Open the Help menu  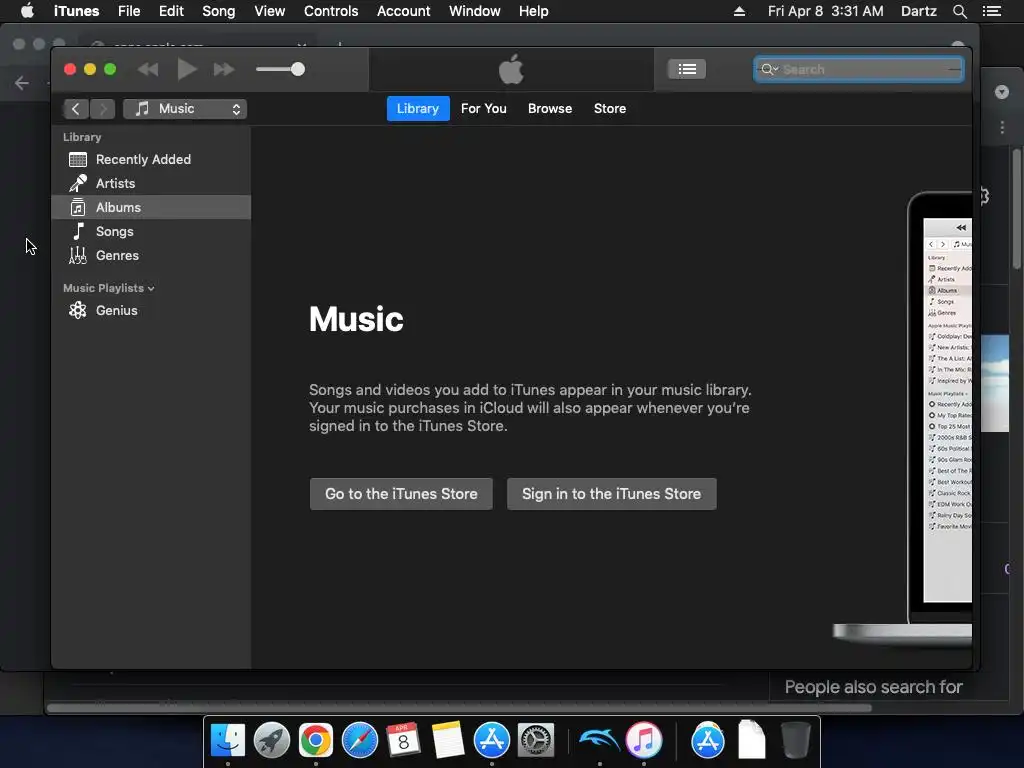pos(534,11)
